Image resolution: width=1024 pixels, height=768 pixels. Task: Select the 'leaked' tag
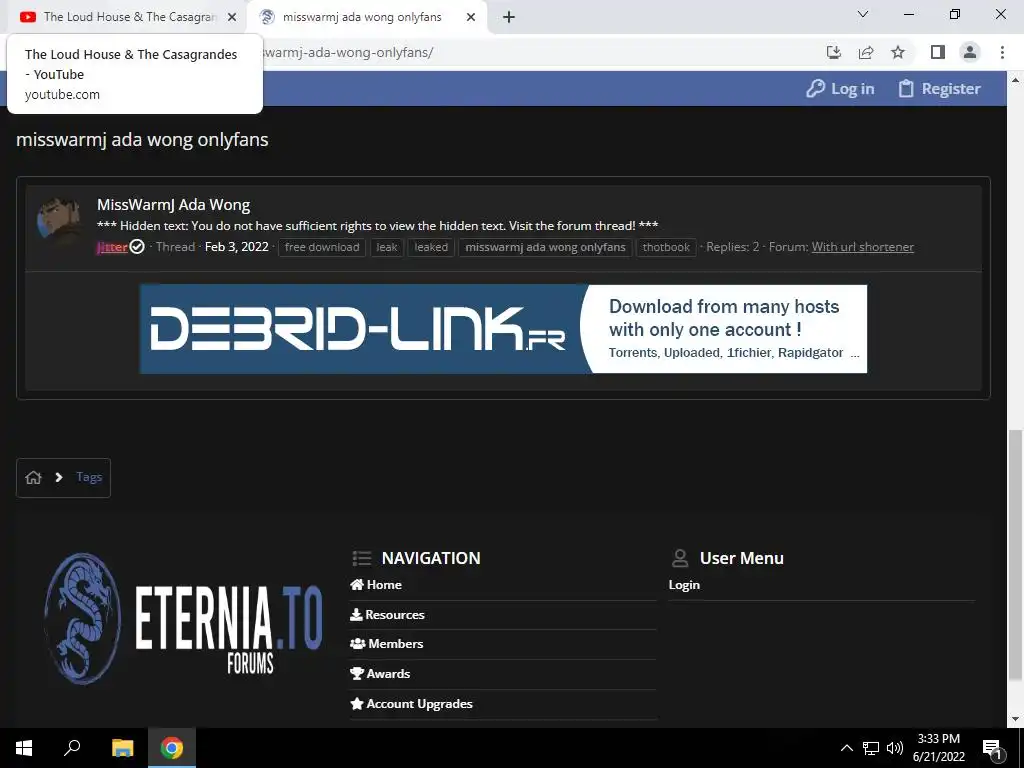[431, 247]
